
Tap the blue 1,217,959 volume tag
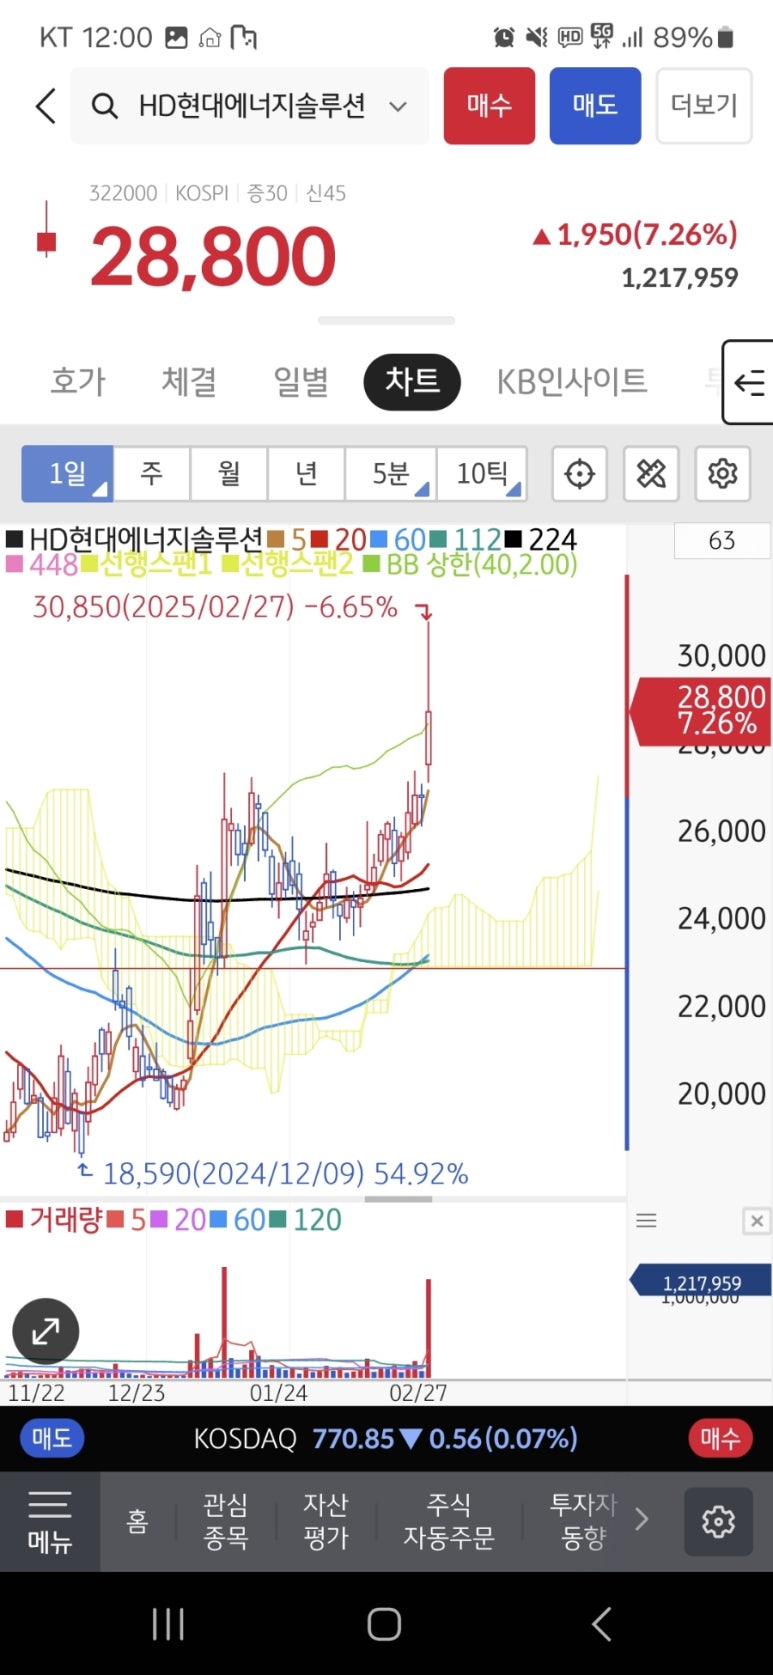pyautogui.click(x=700, y=1282)
